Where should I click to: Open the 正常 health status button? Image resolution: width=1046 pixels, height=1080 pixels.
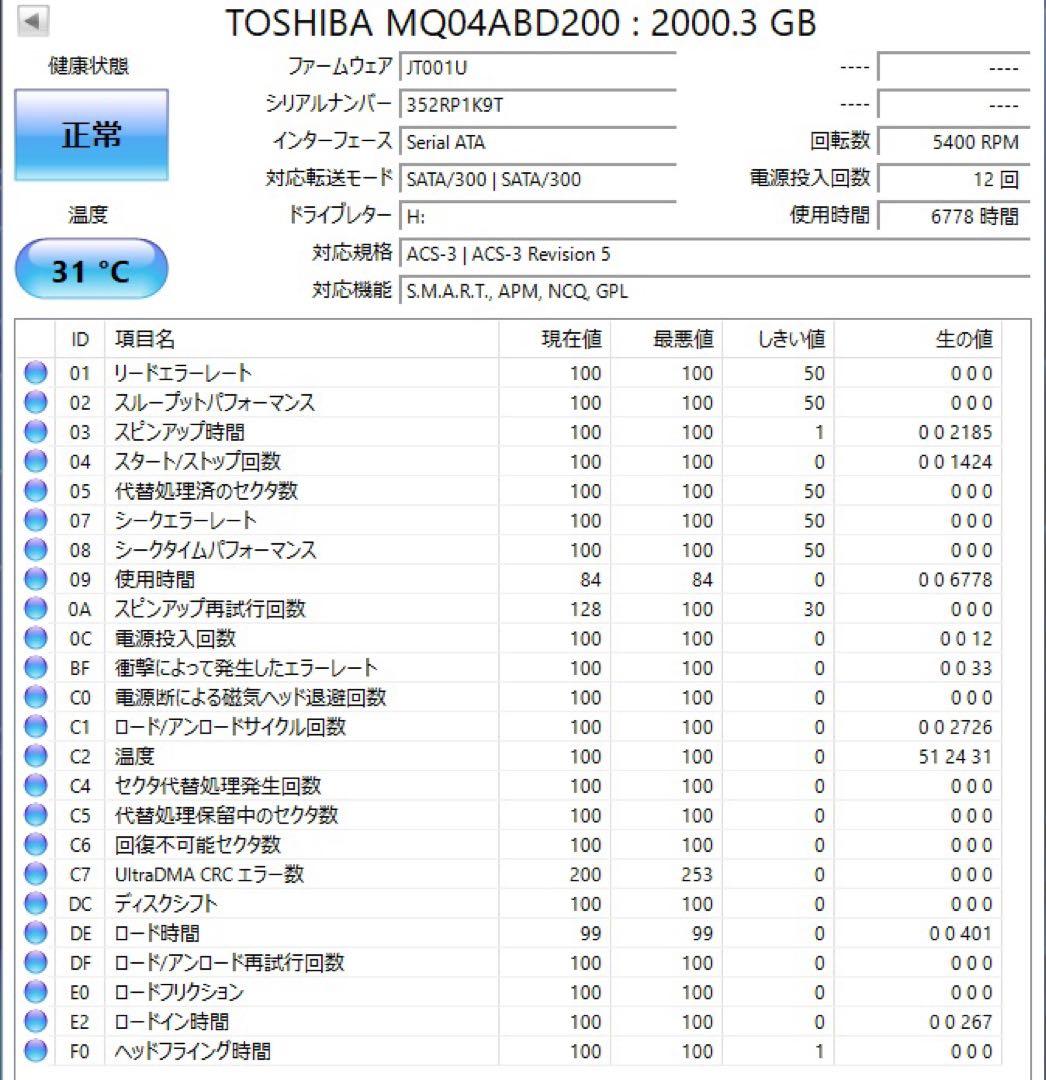point(92,135)
